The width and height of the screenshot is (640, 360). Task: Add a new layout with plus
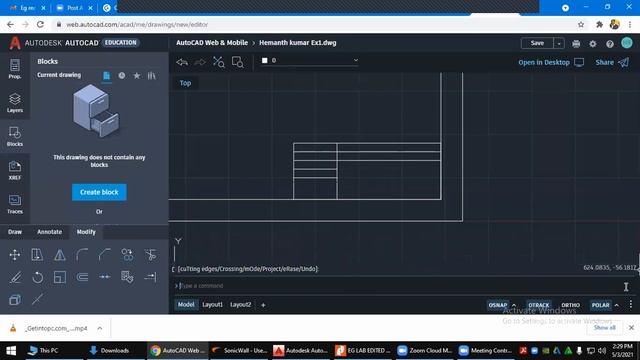263,305
